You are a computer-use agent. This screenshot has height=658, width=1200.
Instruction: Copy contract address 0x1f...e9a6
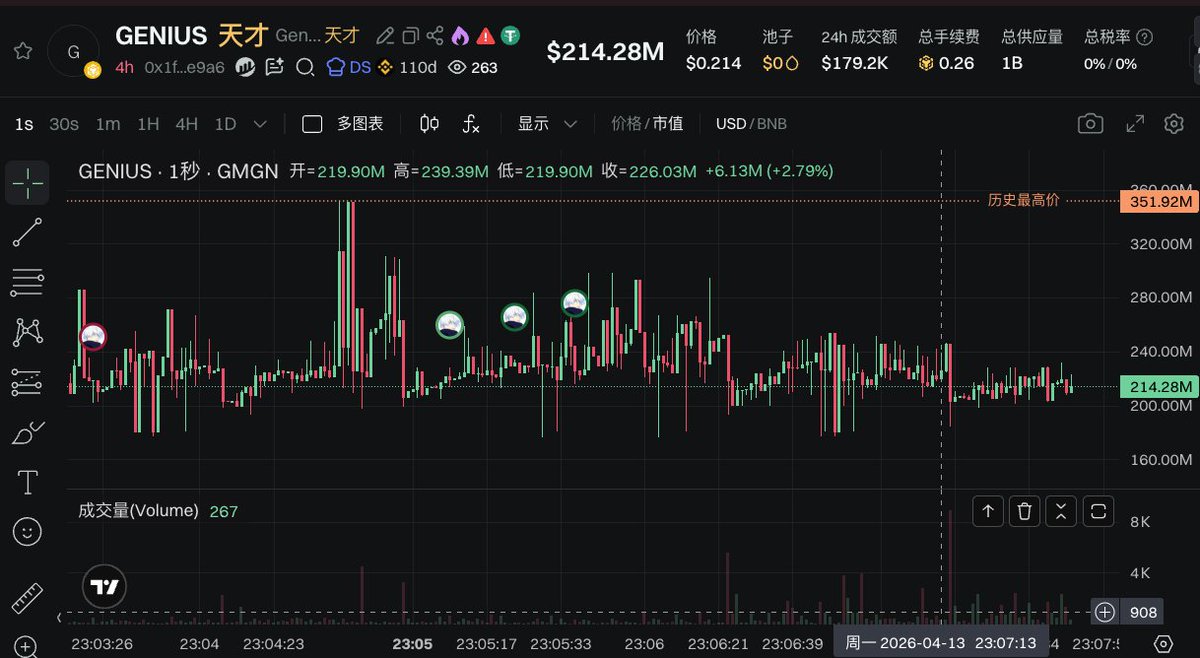pyautogui.click(x=184, y=68)
